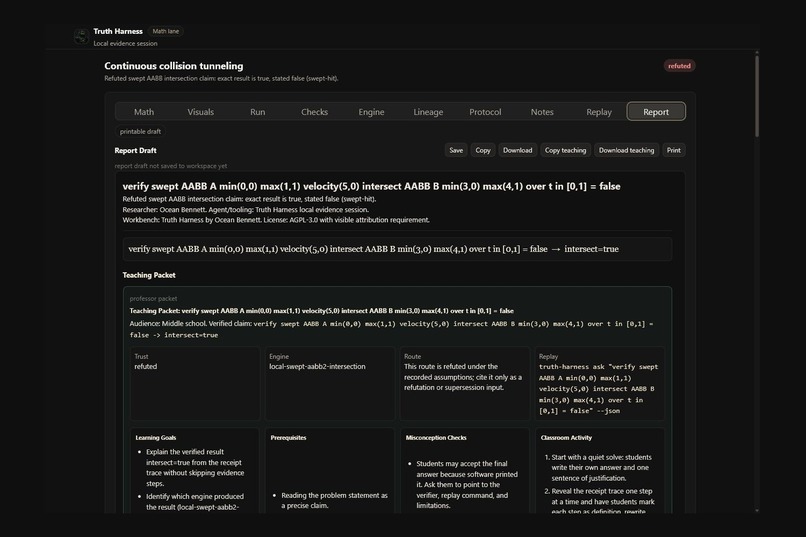The width and height of the screenshot is (806, 537).
Task: Click 'Explain the verified result' learning goal
Action: point(195,468)
